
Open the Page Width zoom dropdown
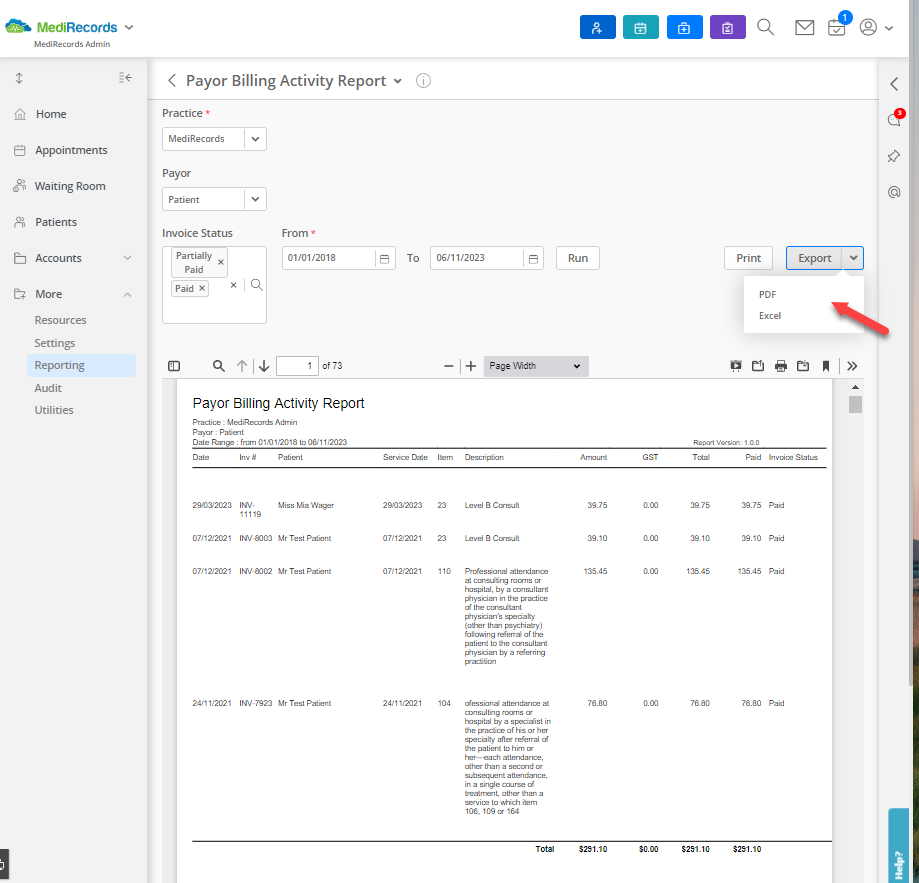point(535,366)
